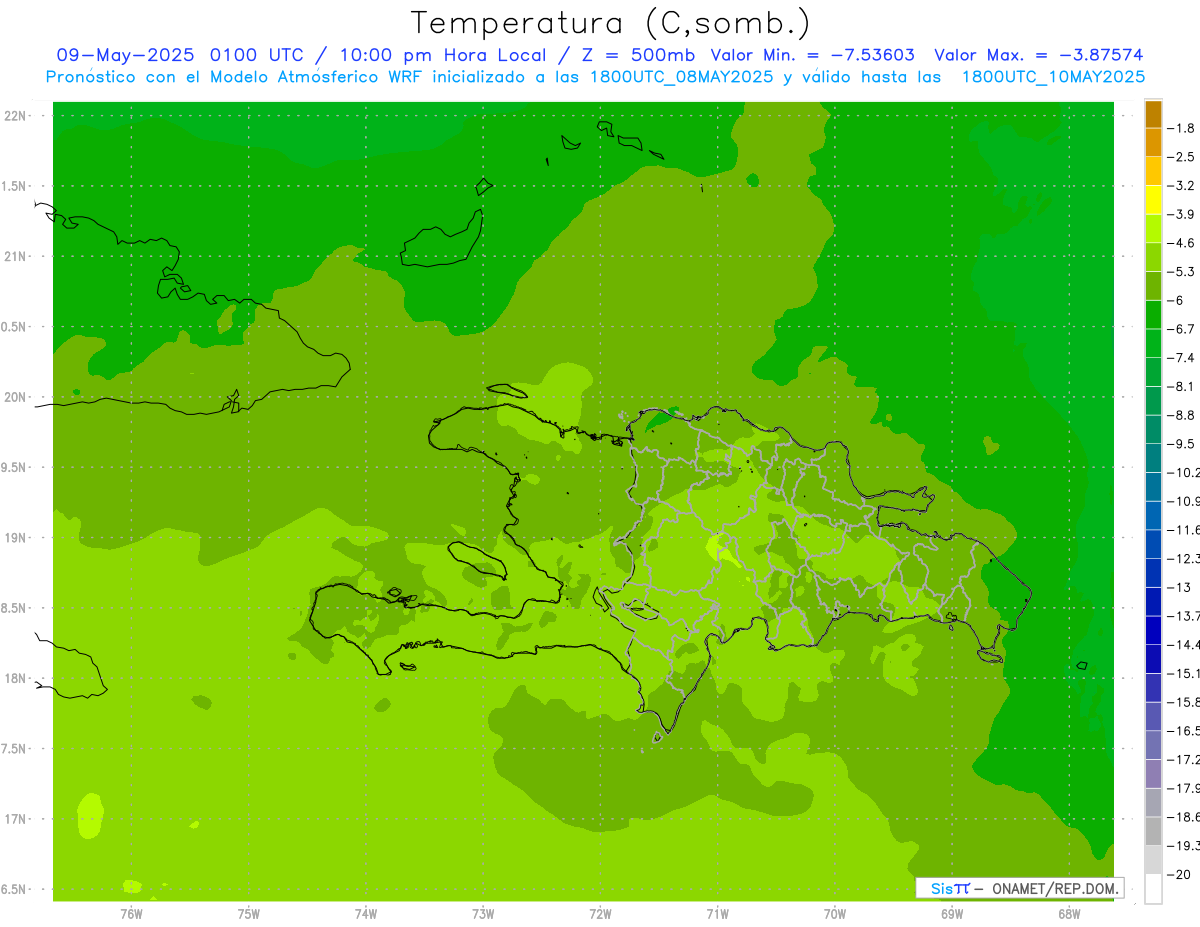Click the '09-May-2025' date text
The image size is (1200, 927).
click(126, 55)
